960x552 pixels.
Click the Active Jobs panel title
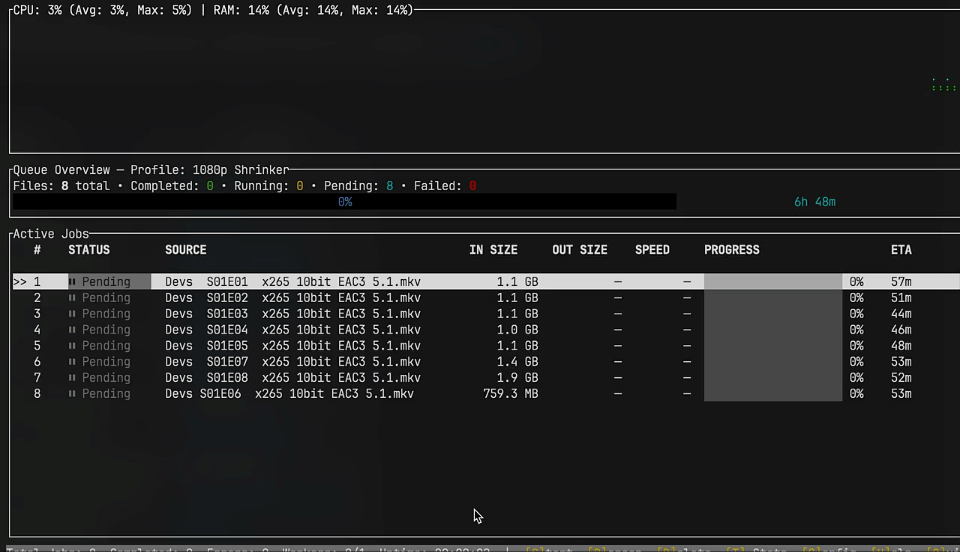pos(51,234)
